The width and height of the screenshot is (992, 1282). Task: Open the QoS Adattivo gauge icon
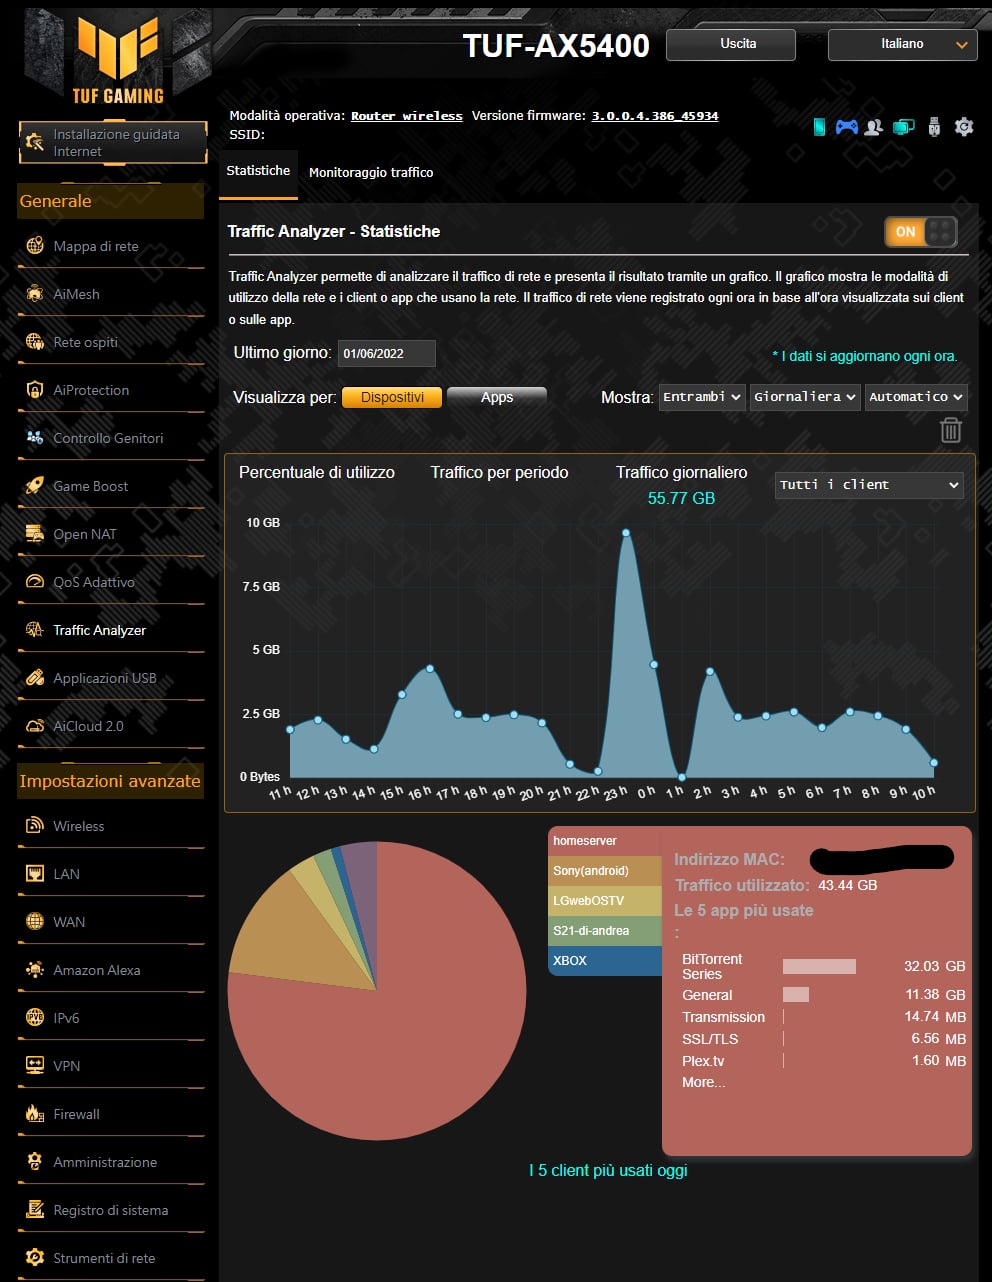point(35,581)
